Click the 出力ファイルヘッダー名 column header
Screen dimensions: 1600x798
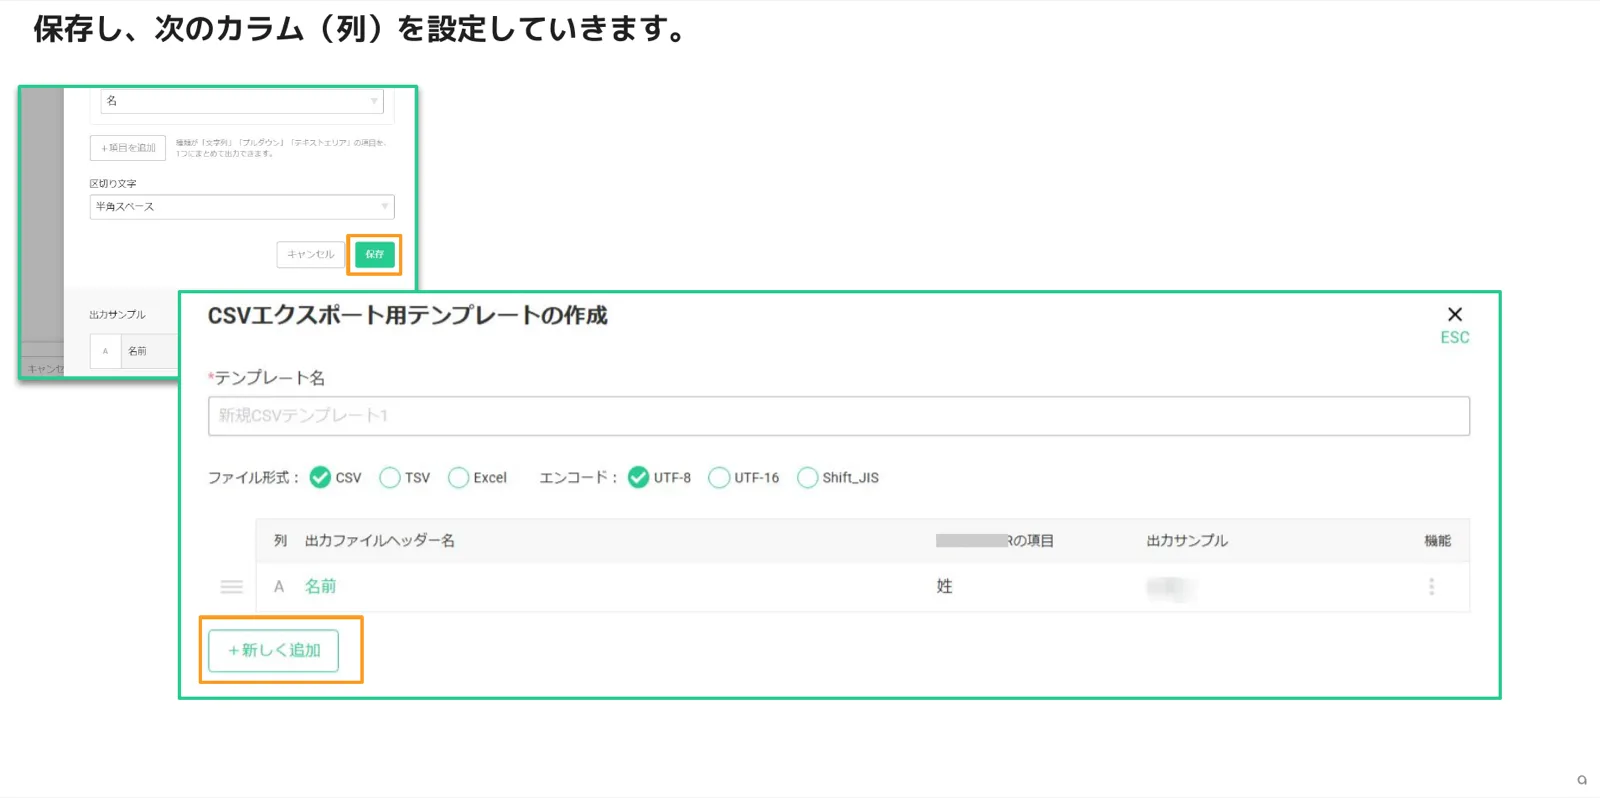pyautogui.click(x=379, y=541)
